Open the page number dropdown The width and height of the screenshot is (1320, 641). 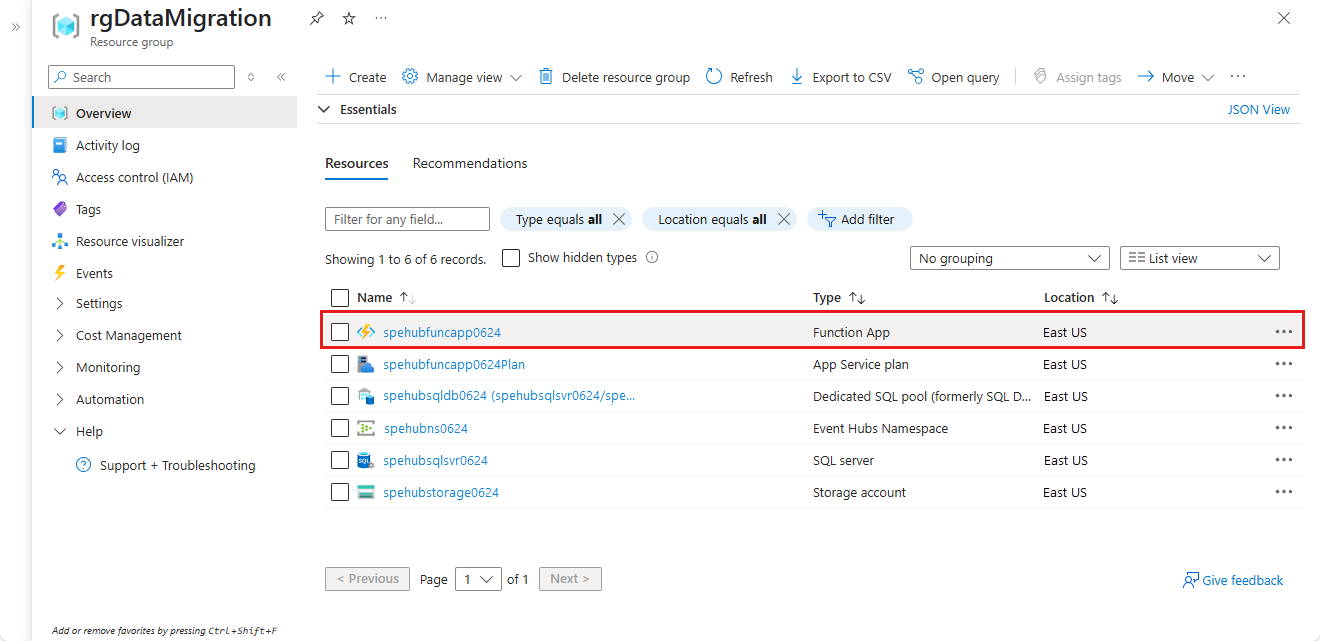point(478,579)
